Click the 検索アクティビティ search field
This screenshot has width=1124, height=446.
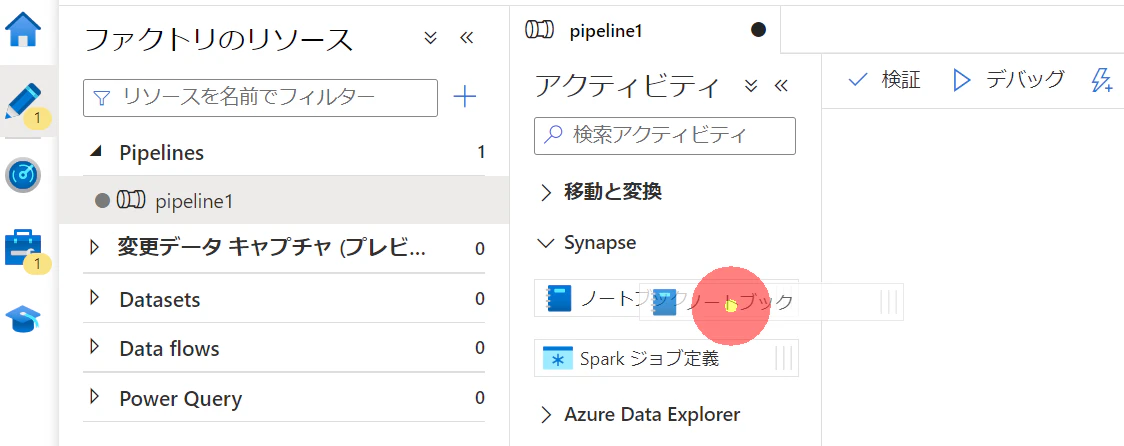665,136
